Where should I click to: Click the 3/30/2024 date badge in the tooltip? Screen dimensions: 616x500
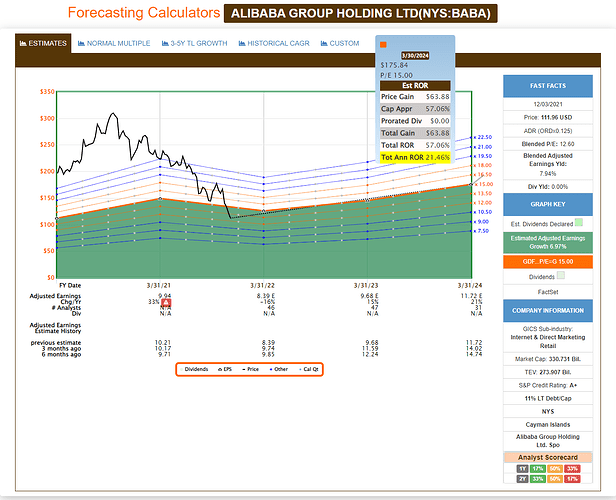pyautogui.click(x=415, y=56)
